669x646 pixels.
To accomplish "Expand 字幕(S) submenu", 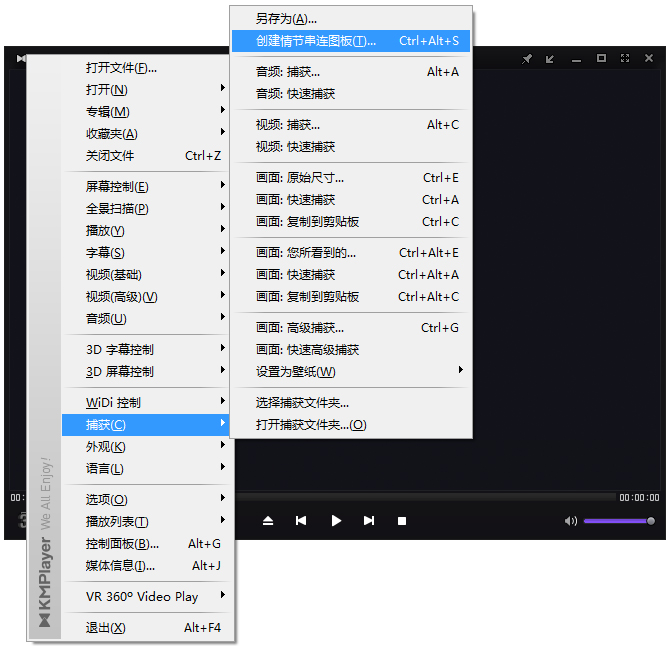I will pos(145,253).
